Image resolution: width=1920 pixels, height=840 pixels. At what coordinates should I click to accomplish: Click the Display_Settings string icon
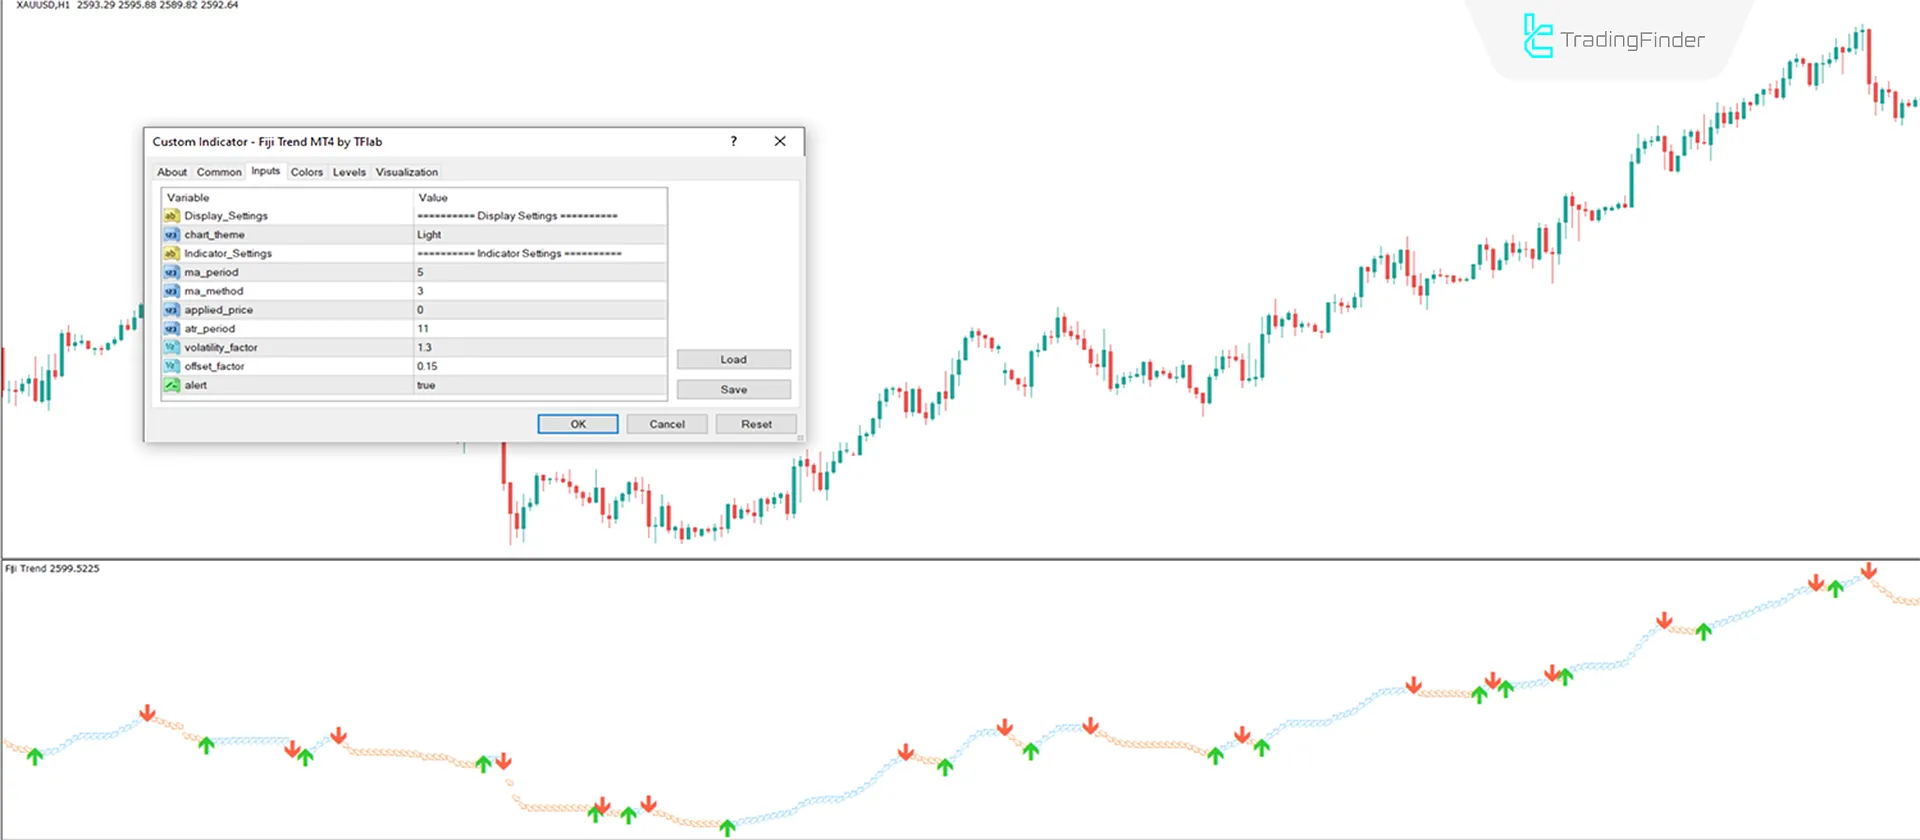171,216
